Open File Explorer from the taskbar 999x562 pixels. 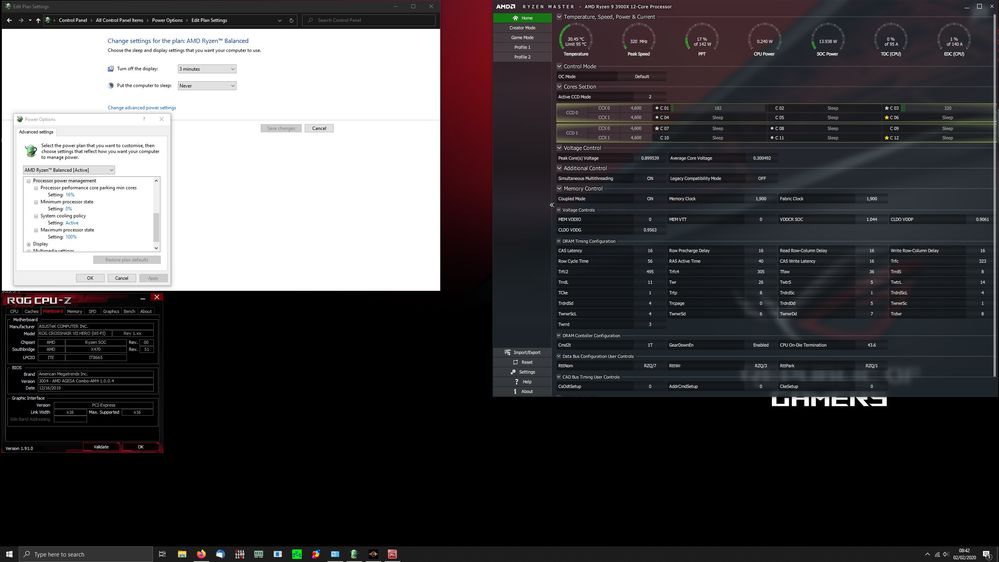coord(182,554)
